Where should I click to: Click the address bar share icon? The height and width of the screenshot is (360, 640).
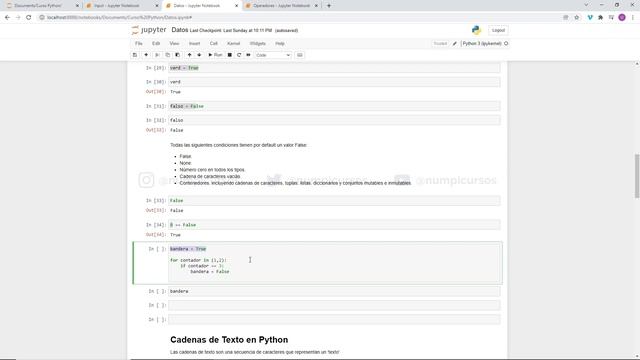click(566, 18)
